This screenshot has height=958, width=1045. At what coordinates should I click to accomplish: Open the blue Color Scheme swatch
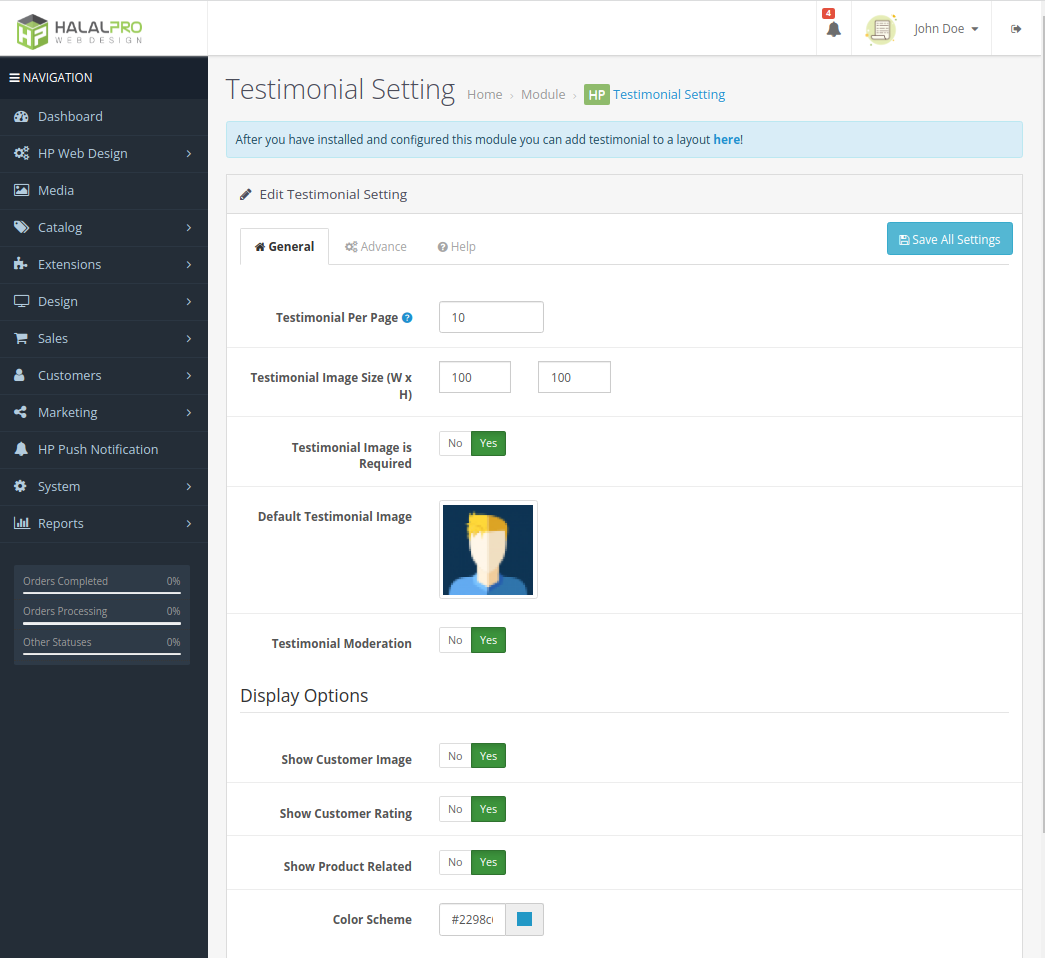point(524,920)
